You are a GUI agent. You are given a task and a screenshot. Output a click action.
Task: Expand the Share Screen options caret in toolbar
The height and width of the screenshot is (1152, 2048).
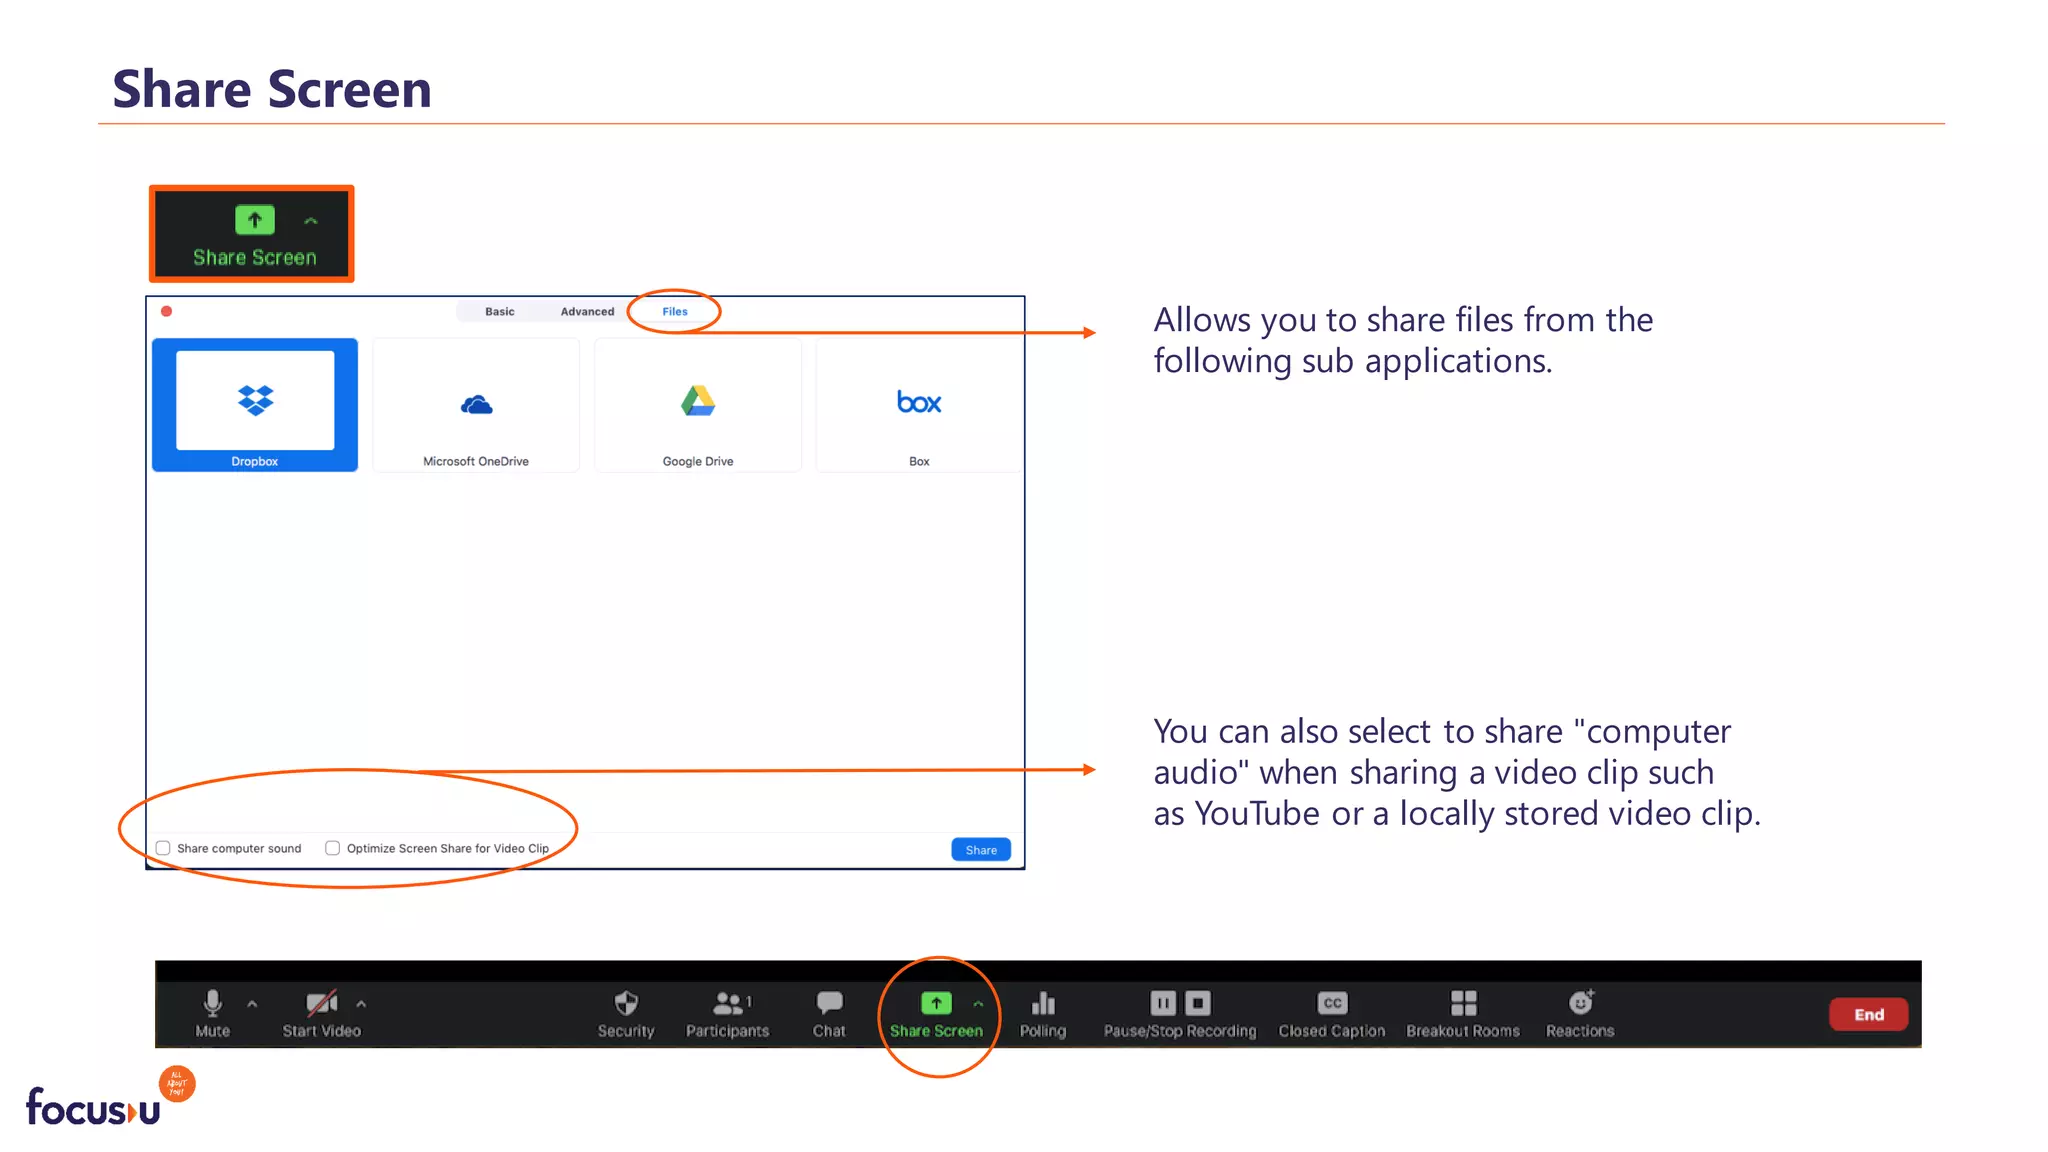[x=978, y=1003]
